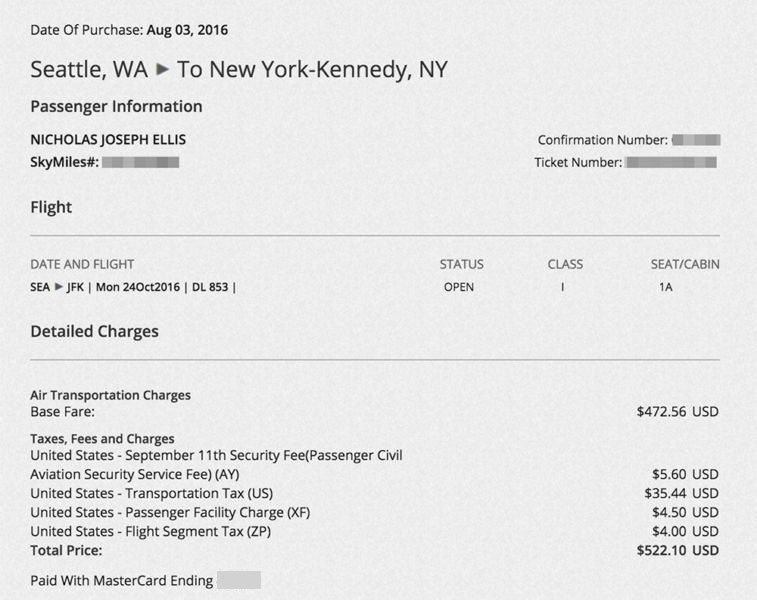Click the blurred Ticket Number value

[x=671, y=162]
